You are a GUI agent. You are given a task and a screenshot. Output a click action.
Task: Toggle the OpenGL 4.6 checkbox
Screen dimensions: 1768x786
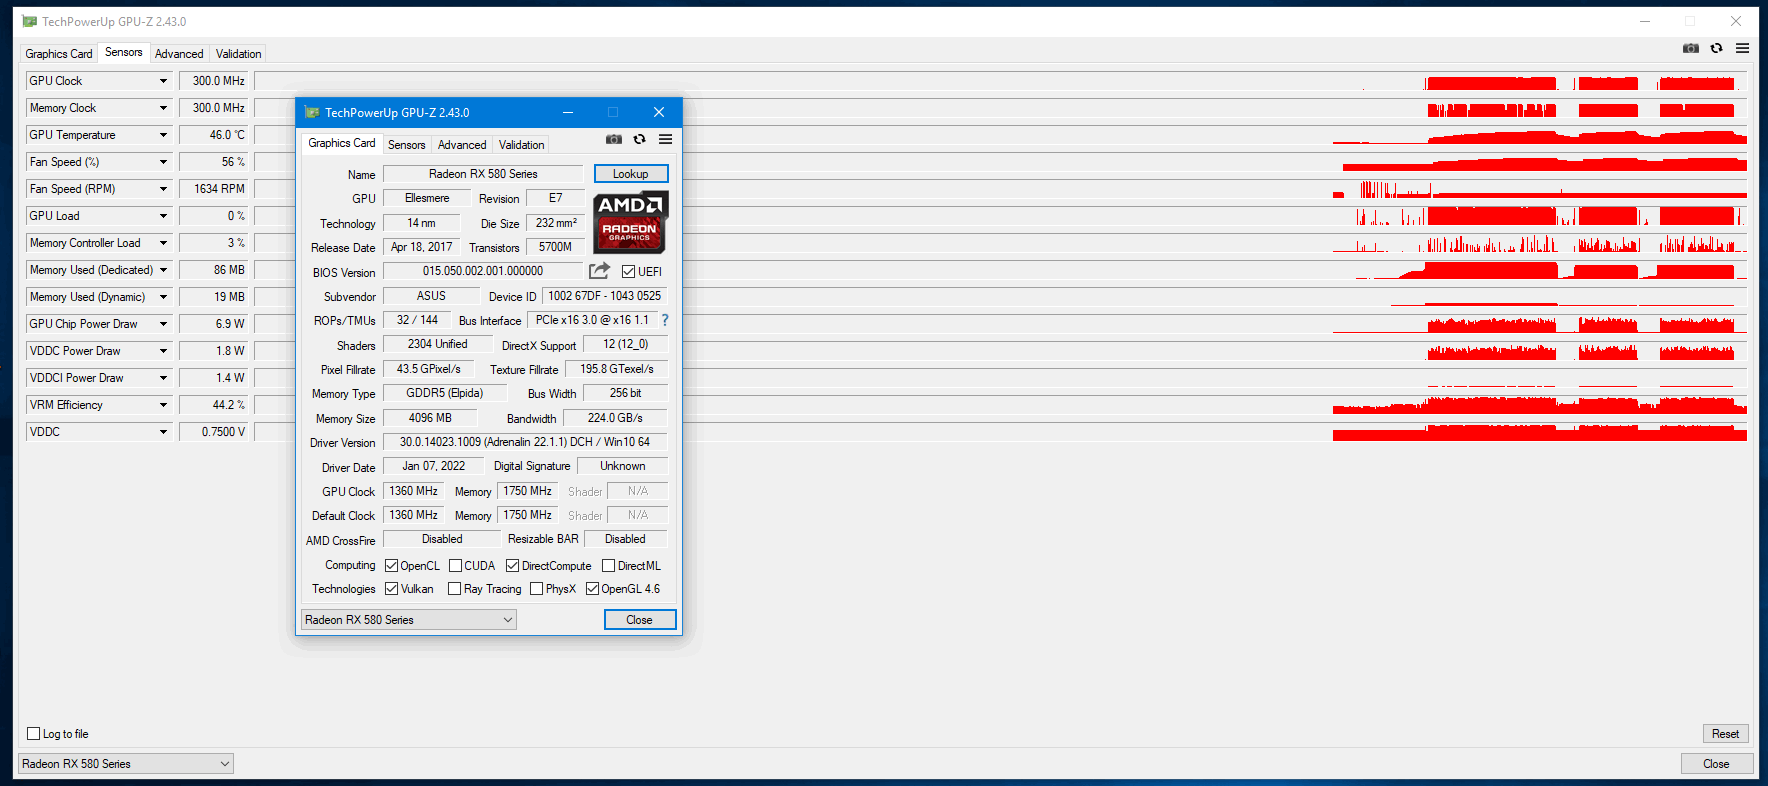click(x=593, y=589)
